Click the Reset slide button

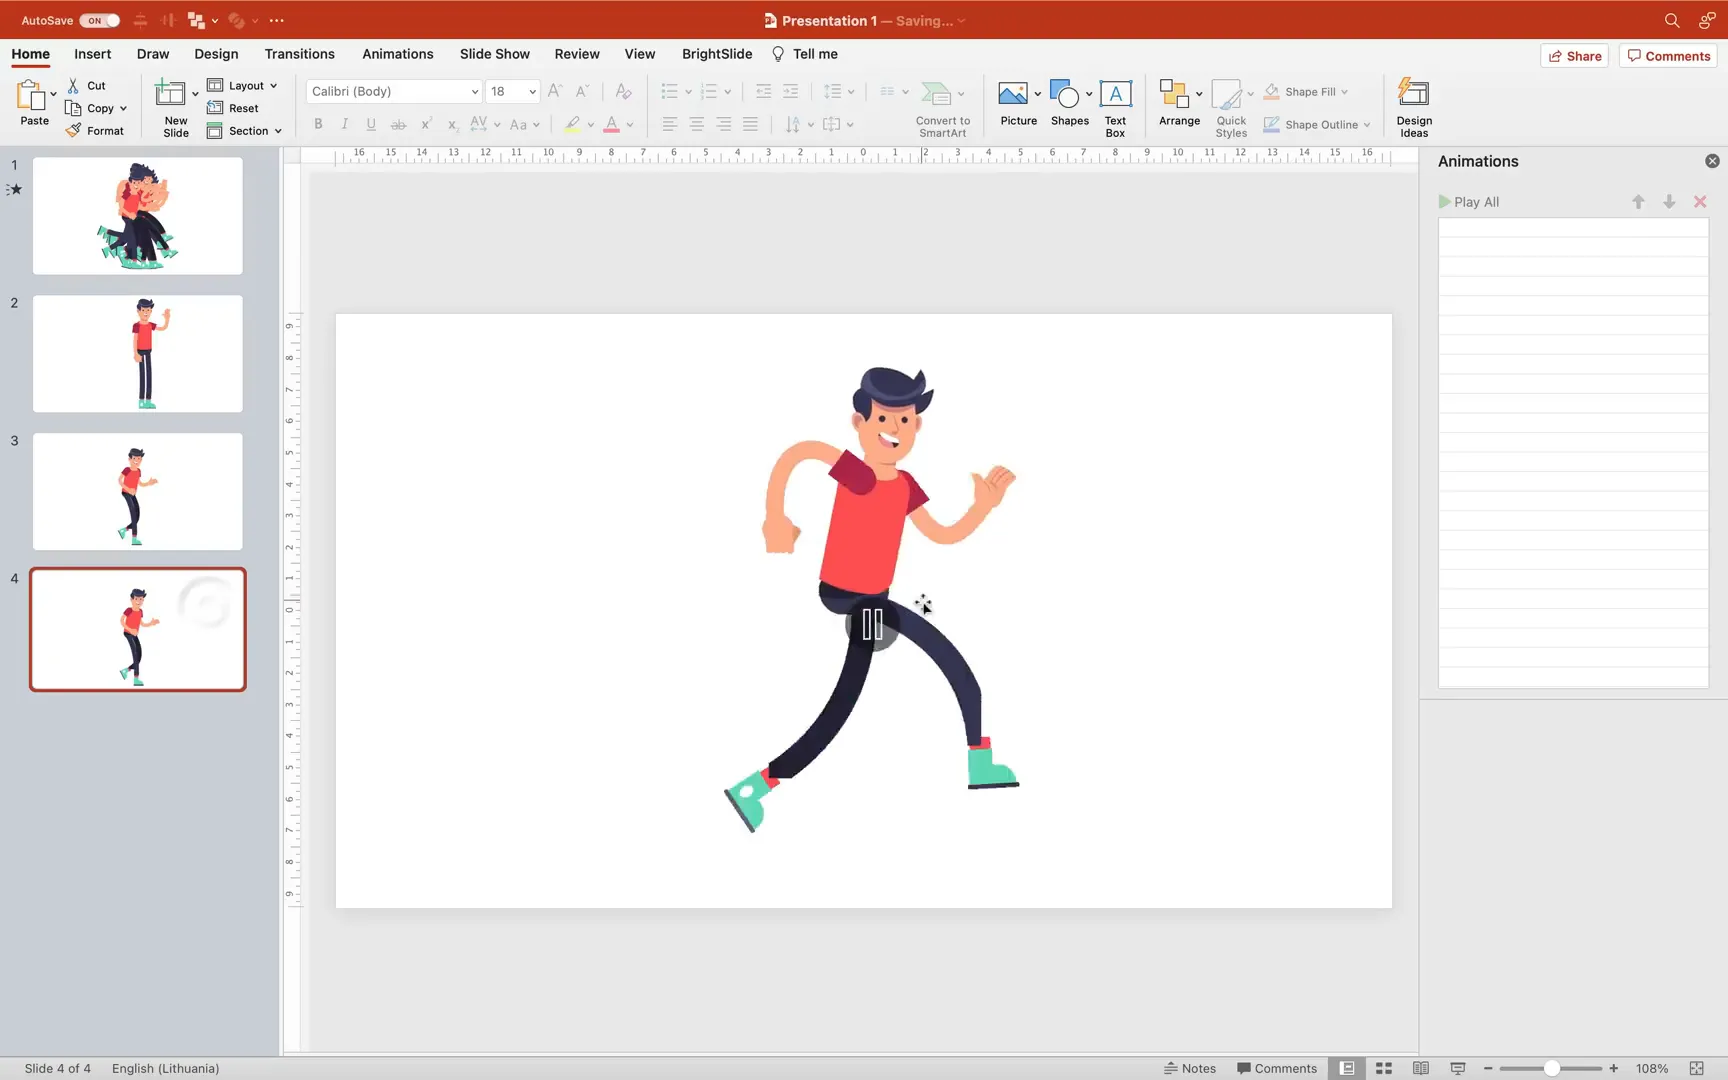(233, 108)
